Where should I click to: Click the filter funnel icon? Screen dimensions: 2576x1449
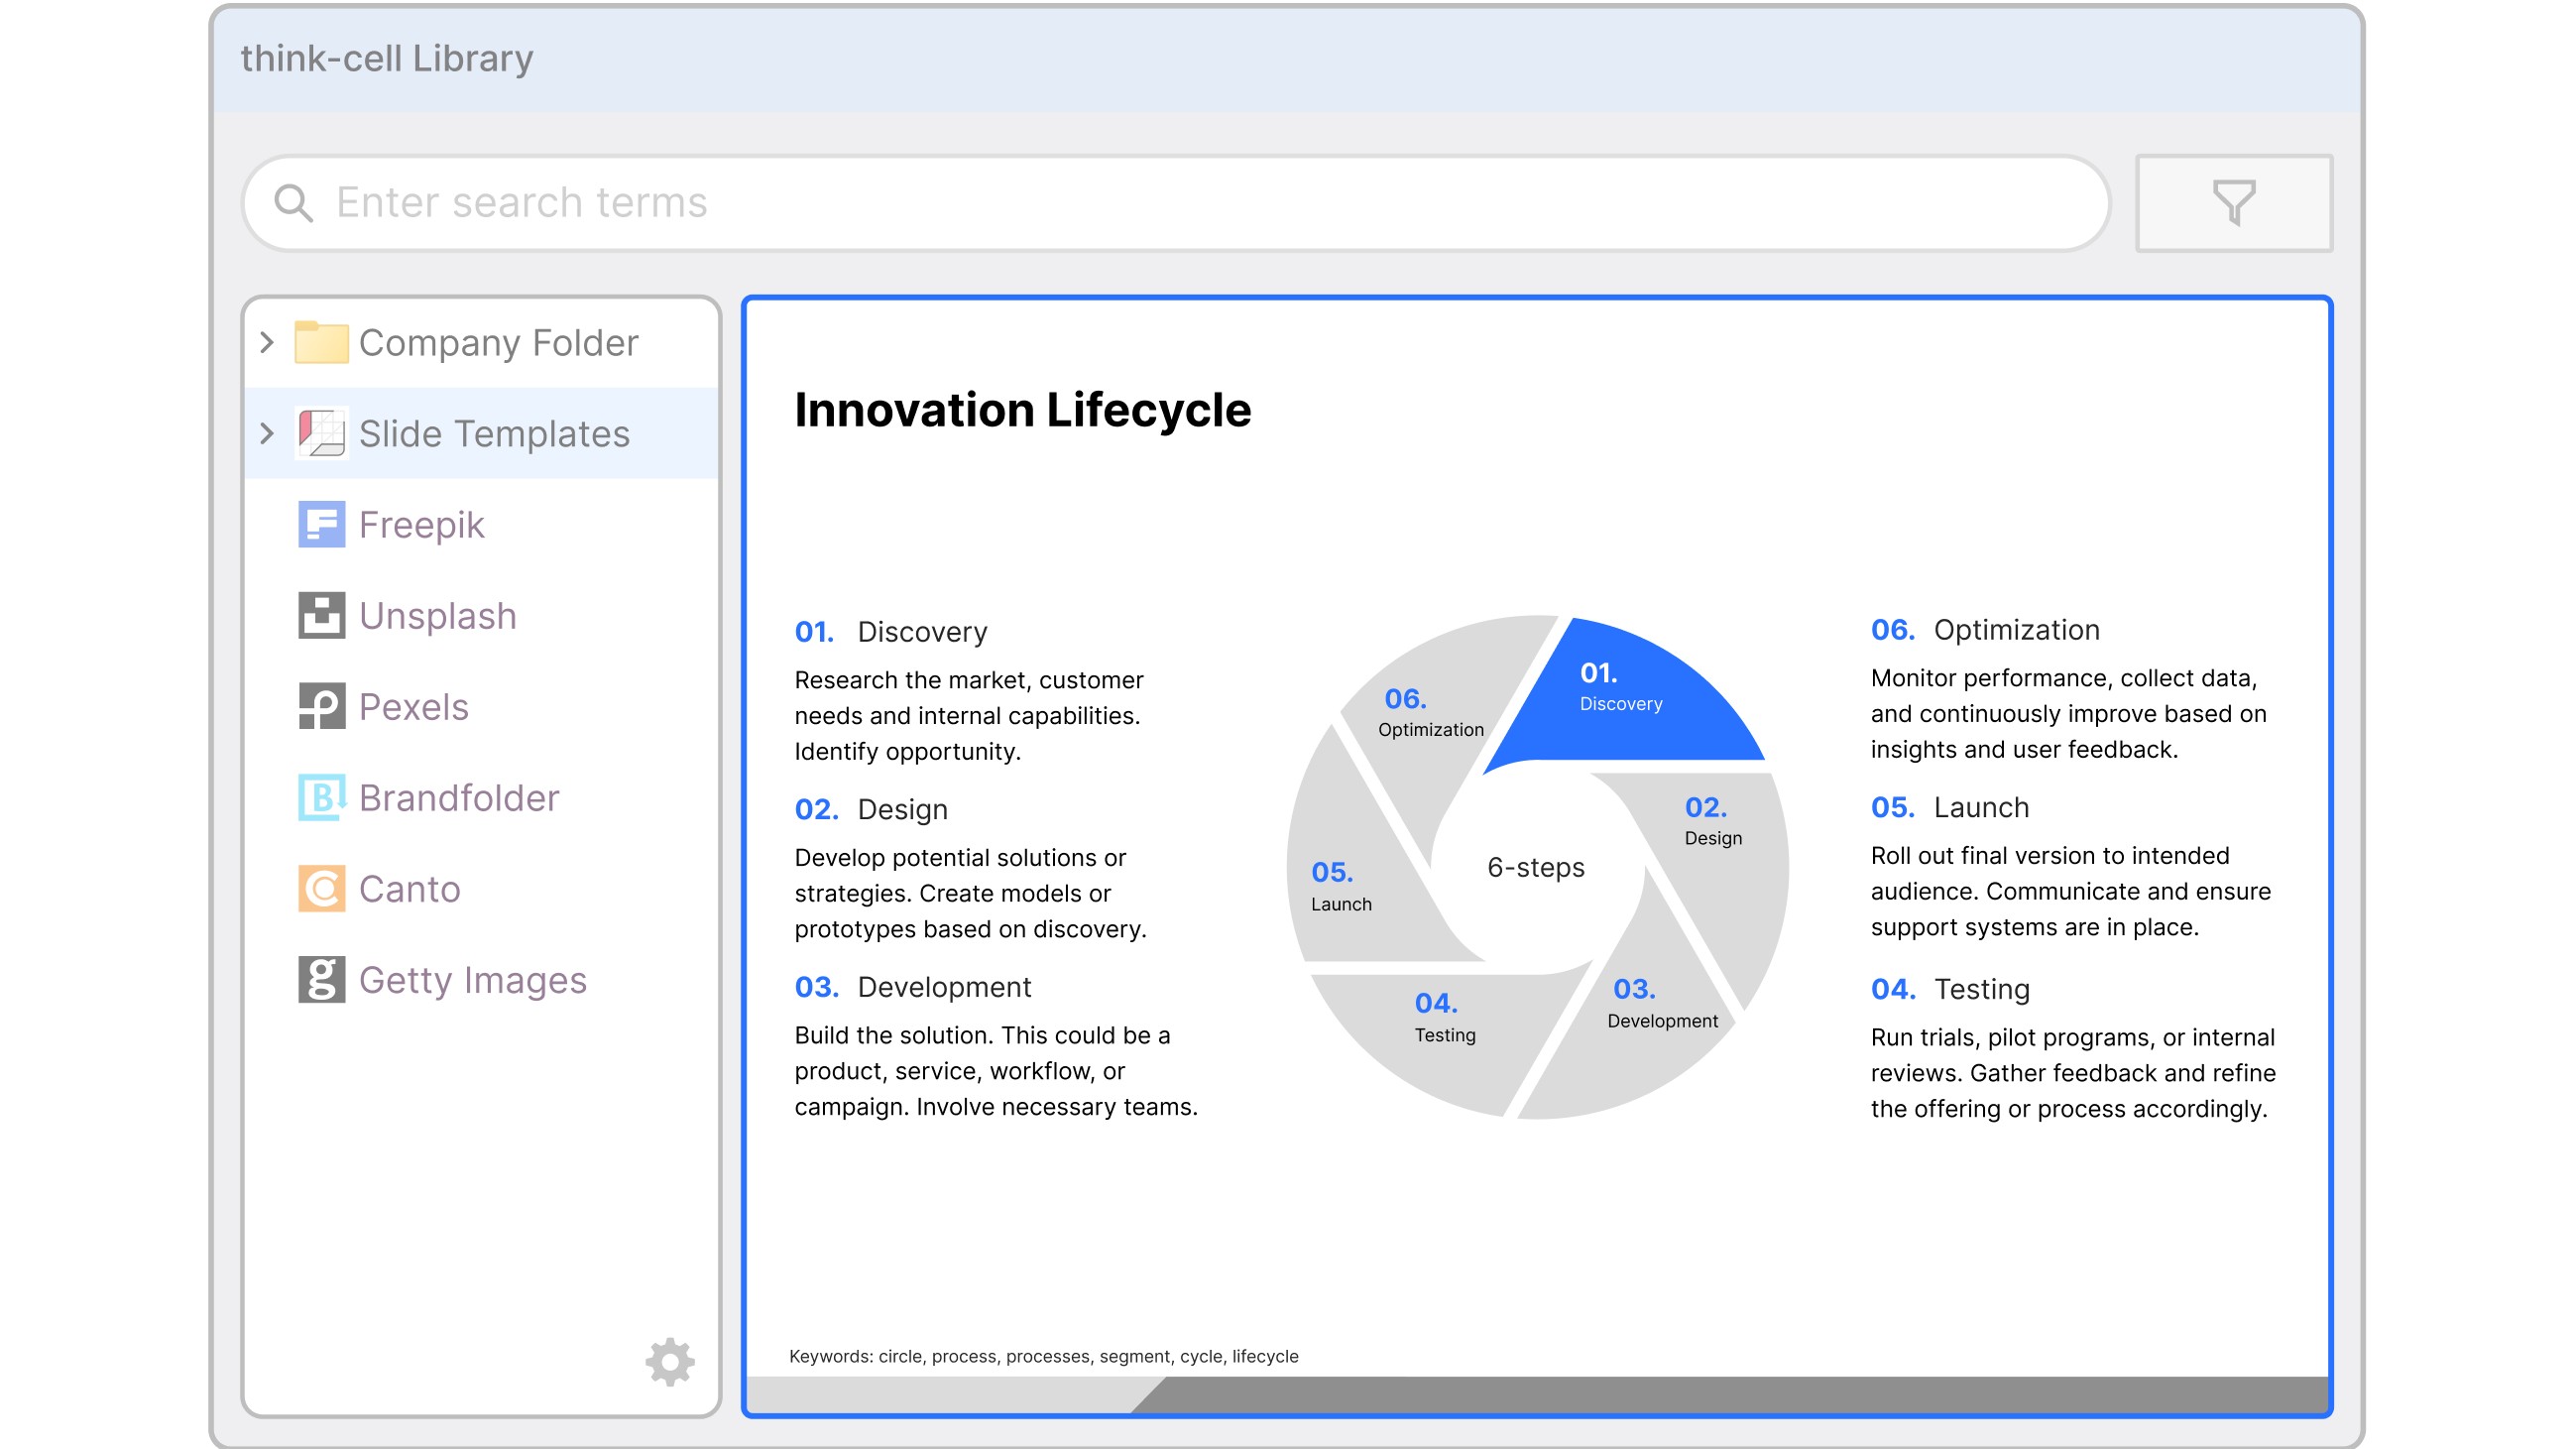[x=2232, y=203]
